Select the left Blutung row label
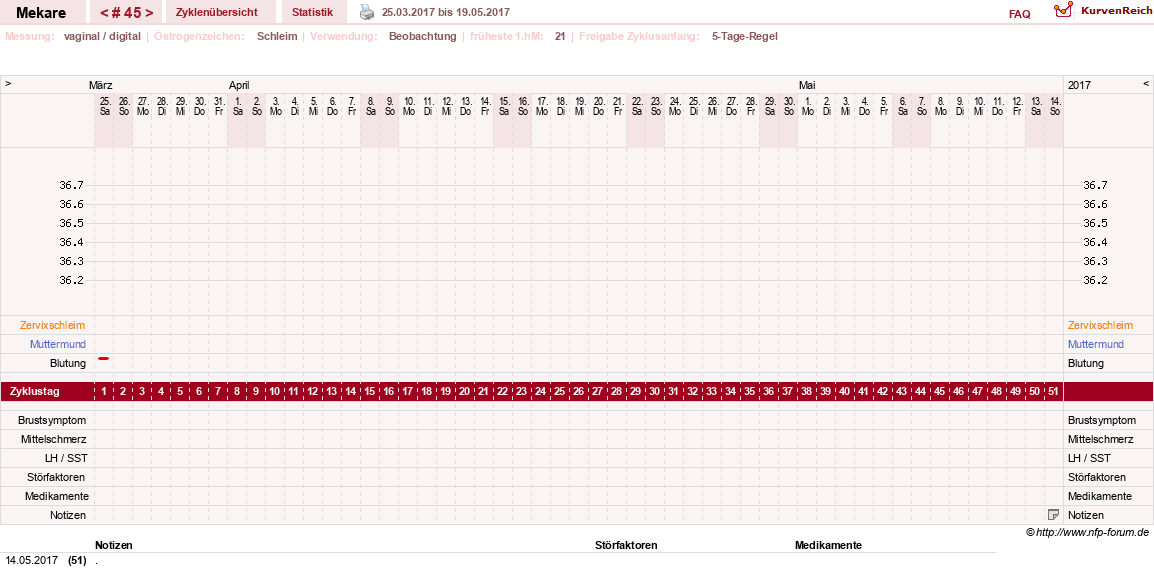The height and width of the screenshot is (584, 1154). (x=68, y=363)
